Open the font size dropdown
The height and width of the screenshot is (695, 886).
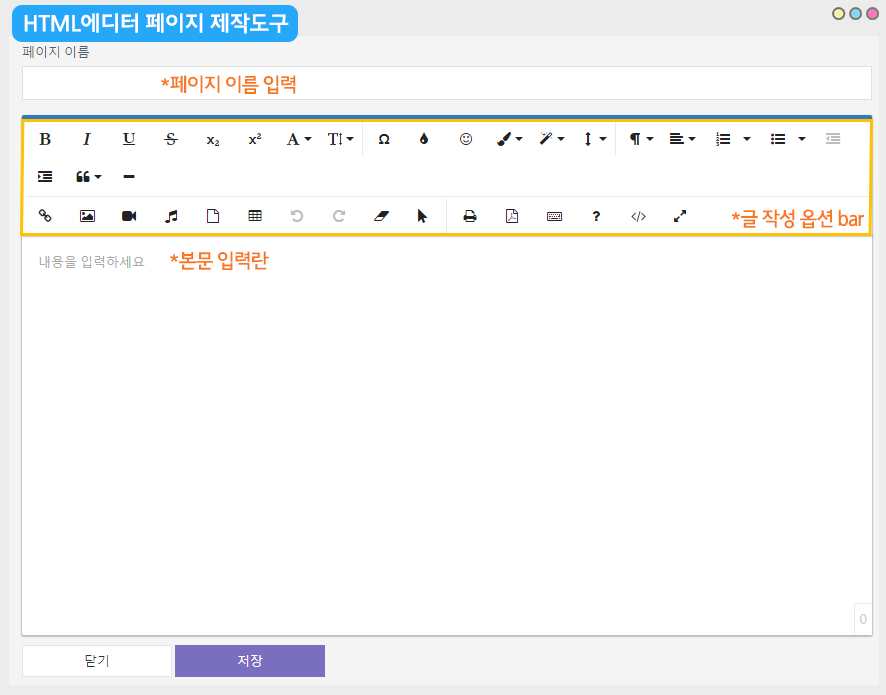click(340, 139)
